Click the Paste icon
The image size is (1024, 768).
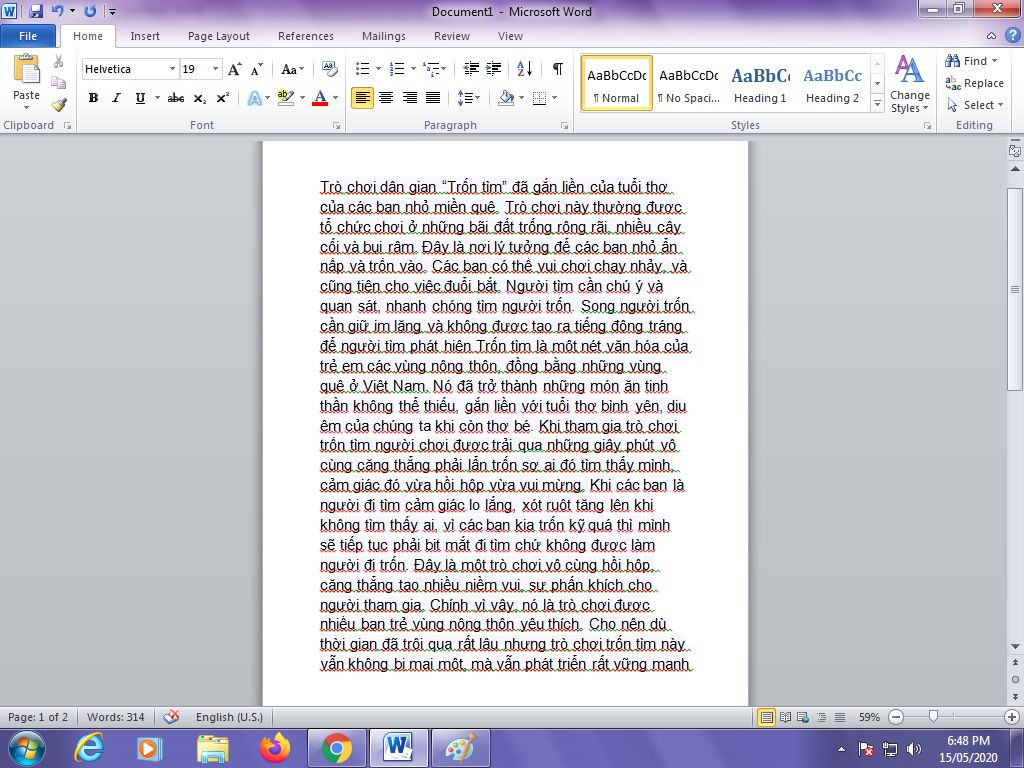pos(26,69)
